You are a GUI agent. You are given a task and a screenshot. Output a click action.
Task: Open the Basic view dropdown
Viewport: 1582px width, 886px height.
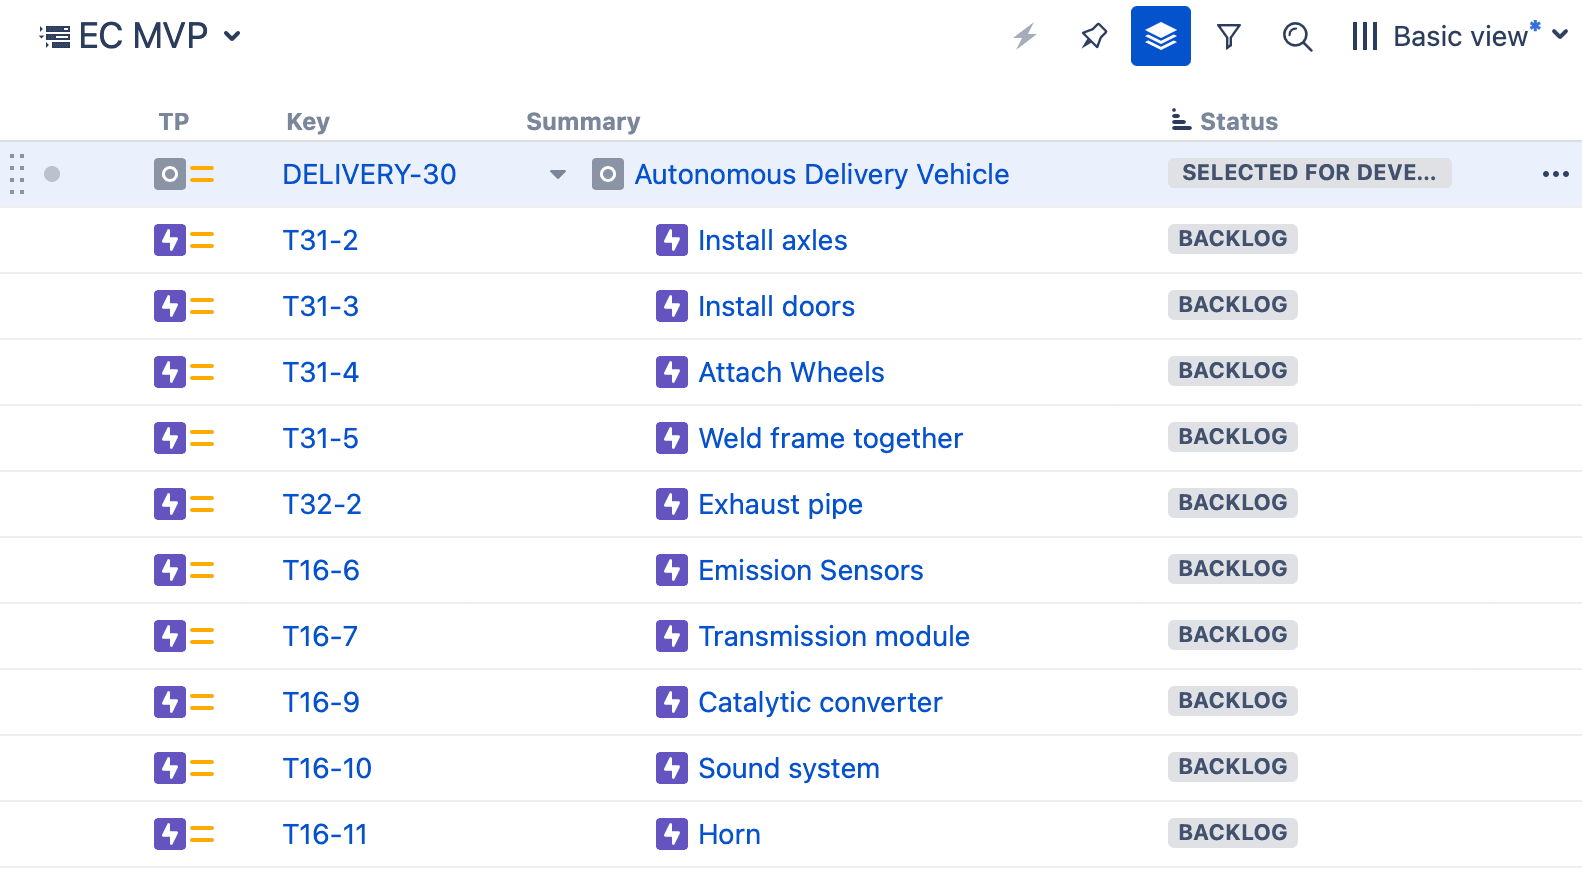click(x=1459, y=37)
